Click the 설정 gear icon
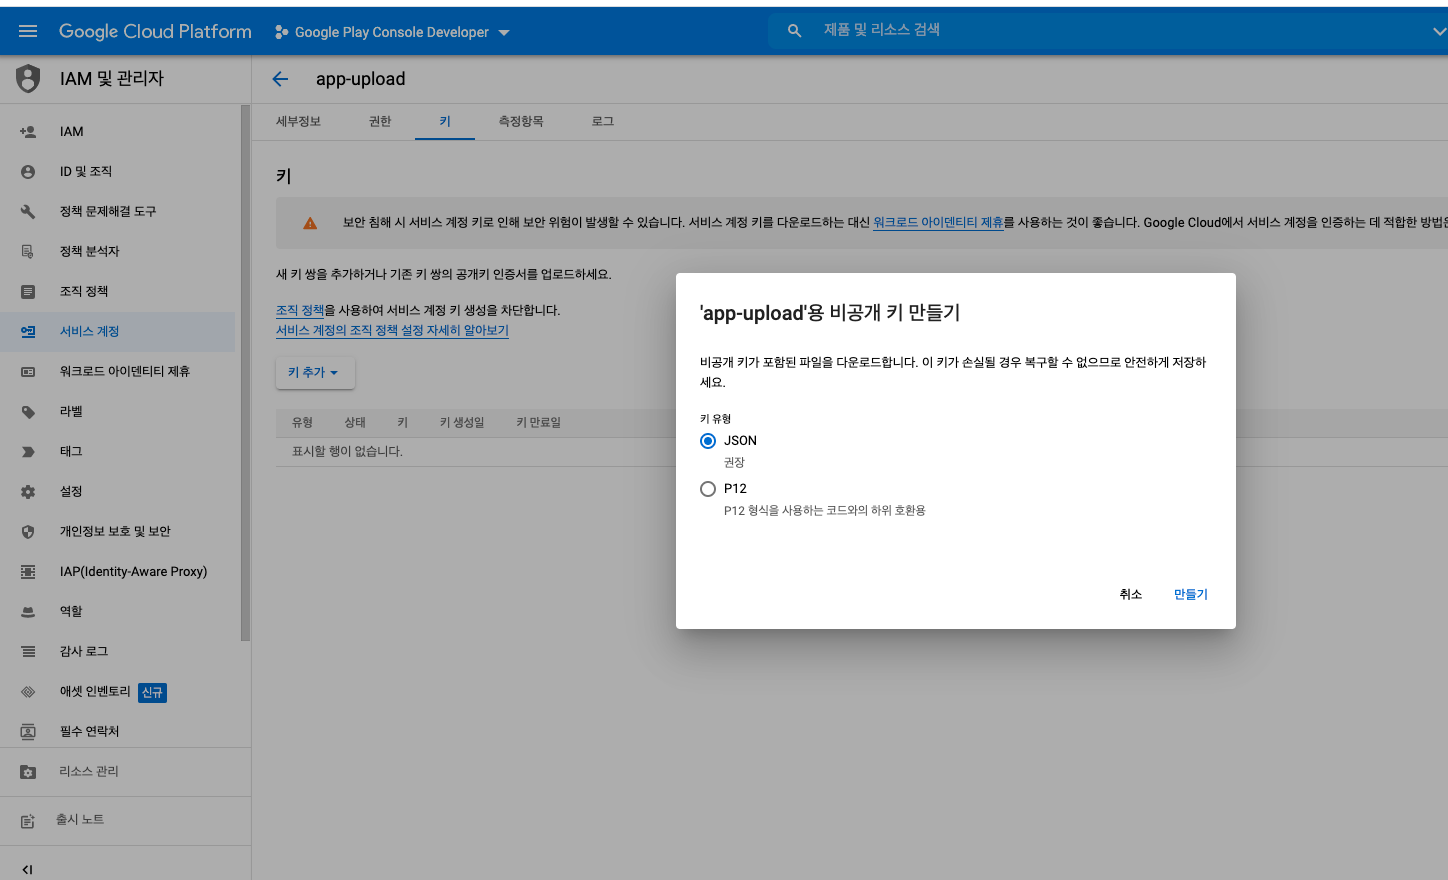The height and width of the screenshot is (880, 1448). click(x=28, y=491)
